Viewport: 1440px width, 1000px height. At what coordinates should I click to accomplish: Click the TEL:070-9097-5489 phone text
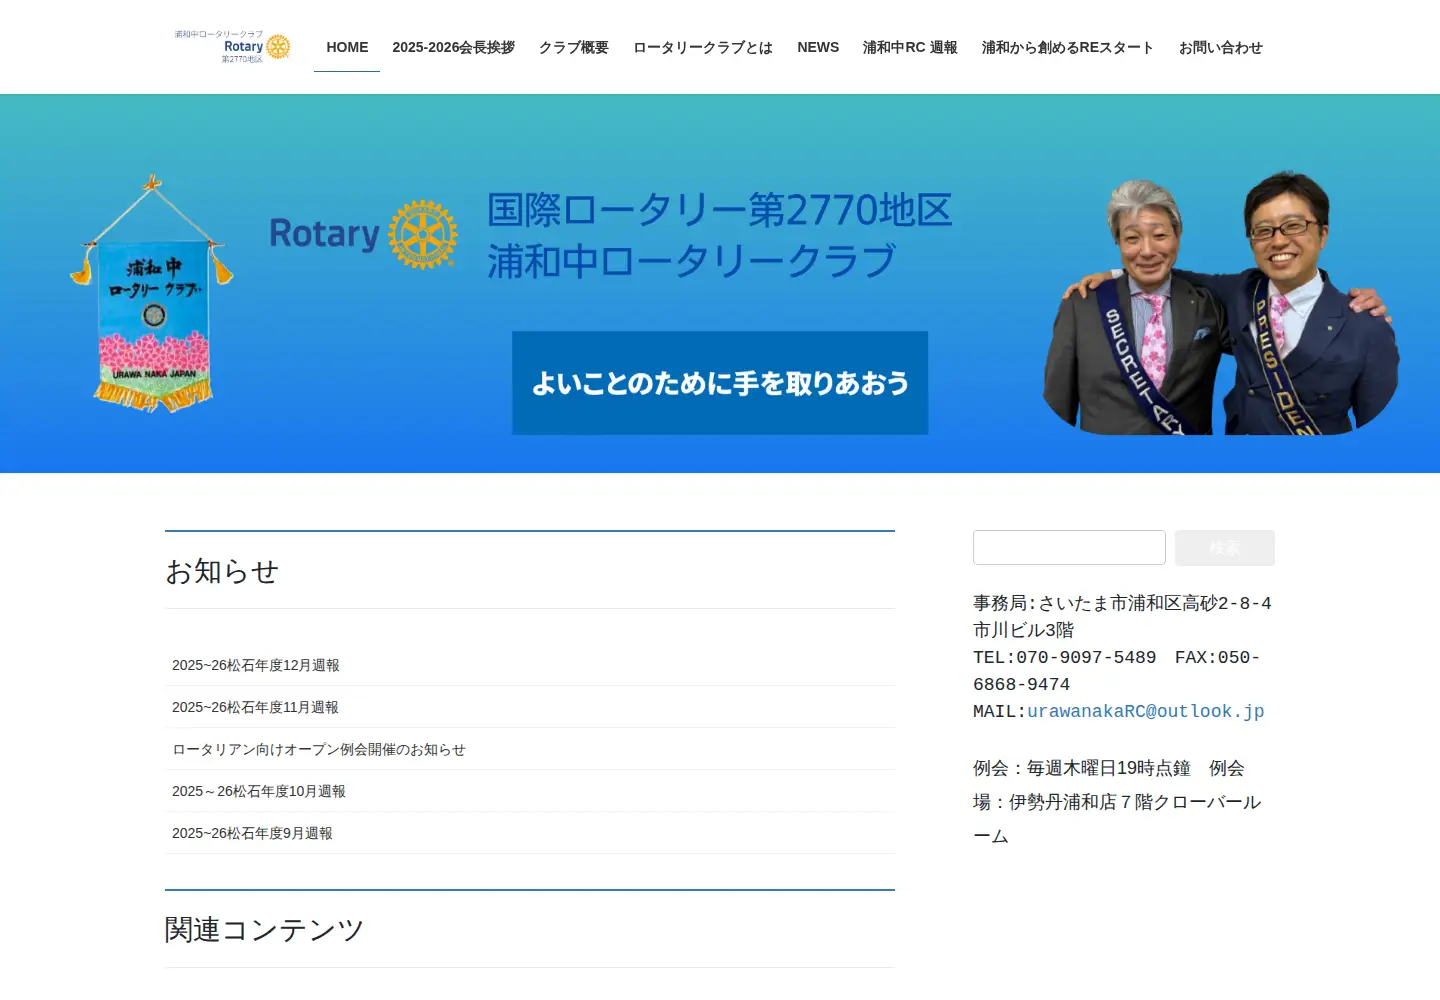click(1064, 657)
